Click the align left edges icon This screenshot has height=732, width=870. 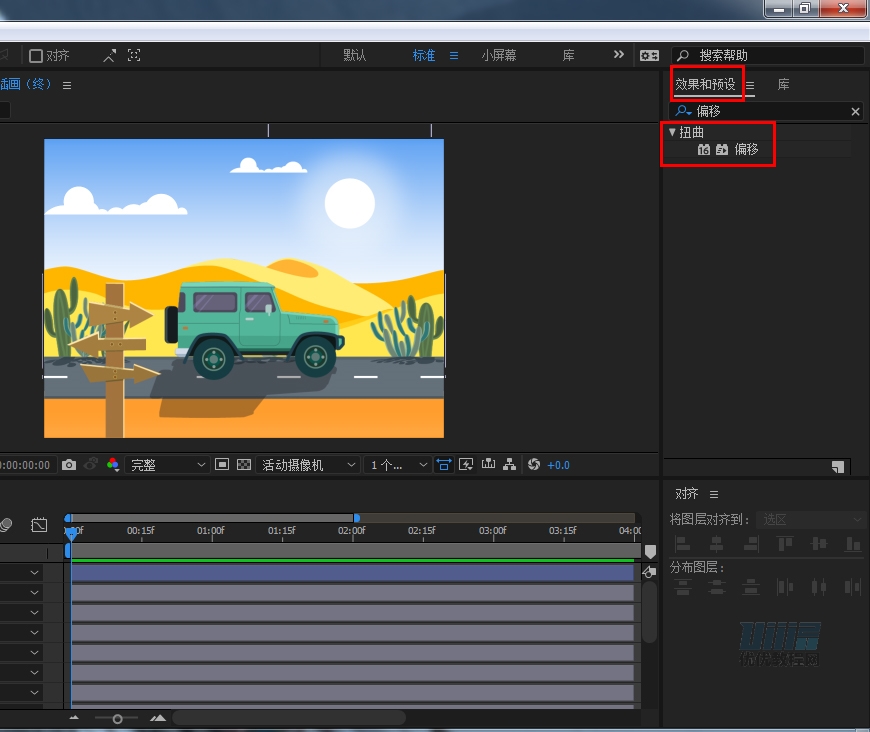[x=682, y=543]
